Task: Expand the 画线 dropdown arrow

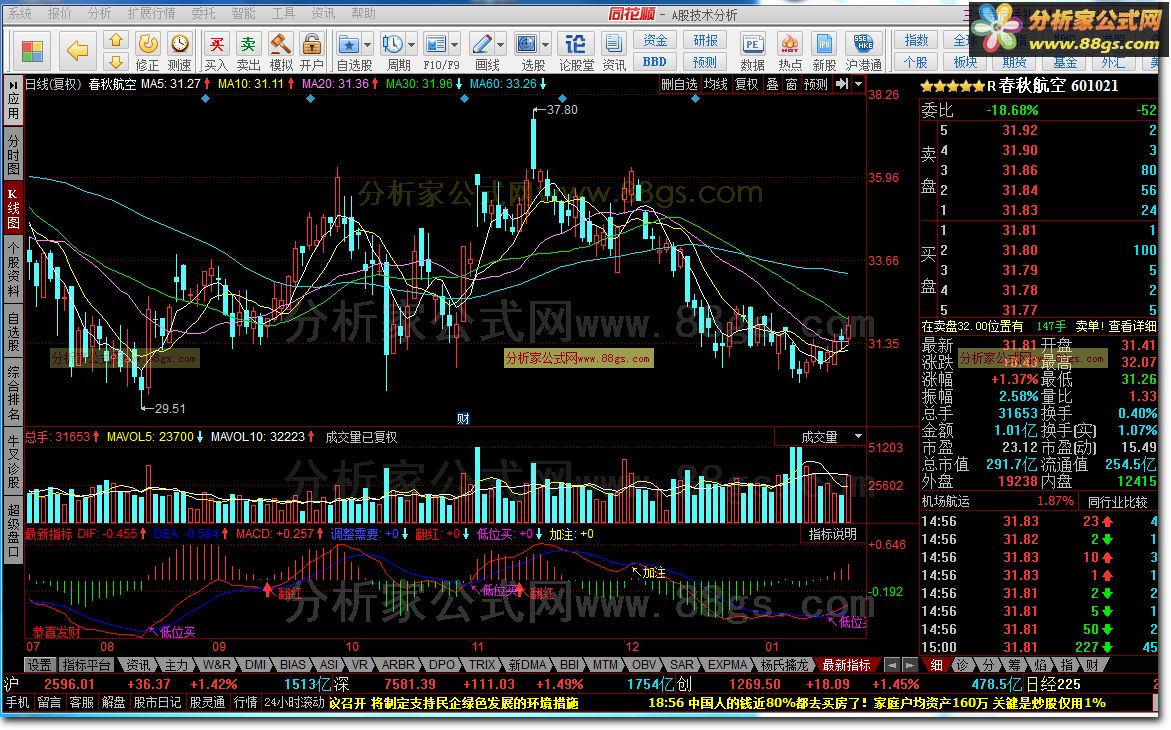Action: (500, 44)
